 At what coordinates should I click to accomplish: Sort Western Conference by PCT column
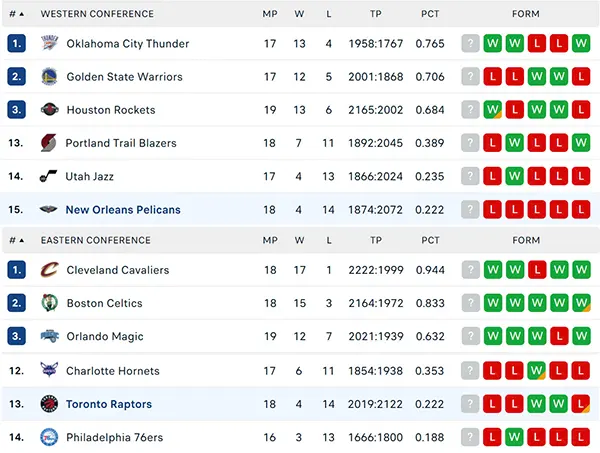click(x=430, y=14)
